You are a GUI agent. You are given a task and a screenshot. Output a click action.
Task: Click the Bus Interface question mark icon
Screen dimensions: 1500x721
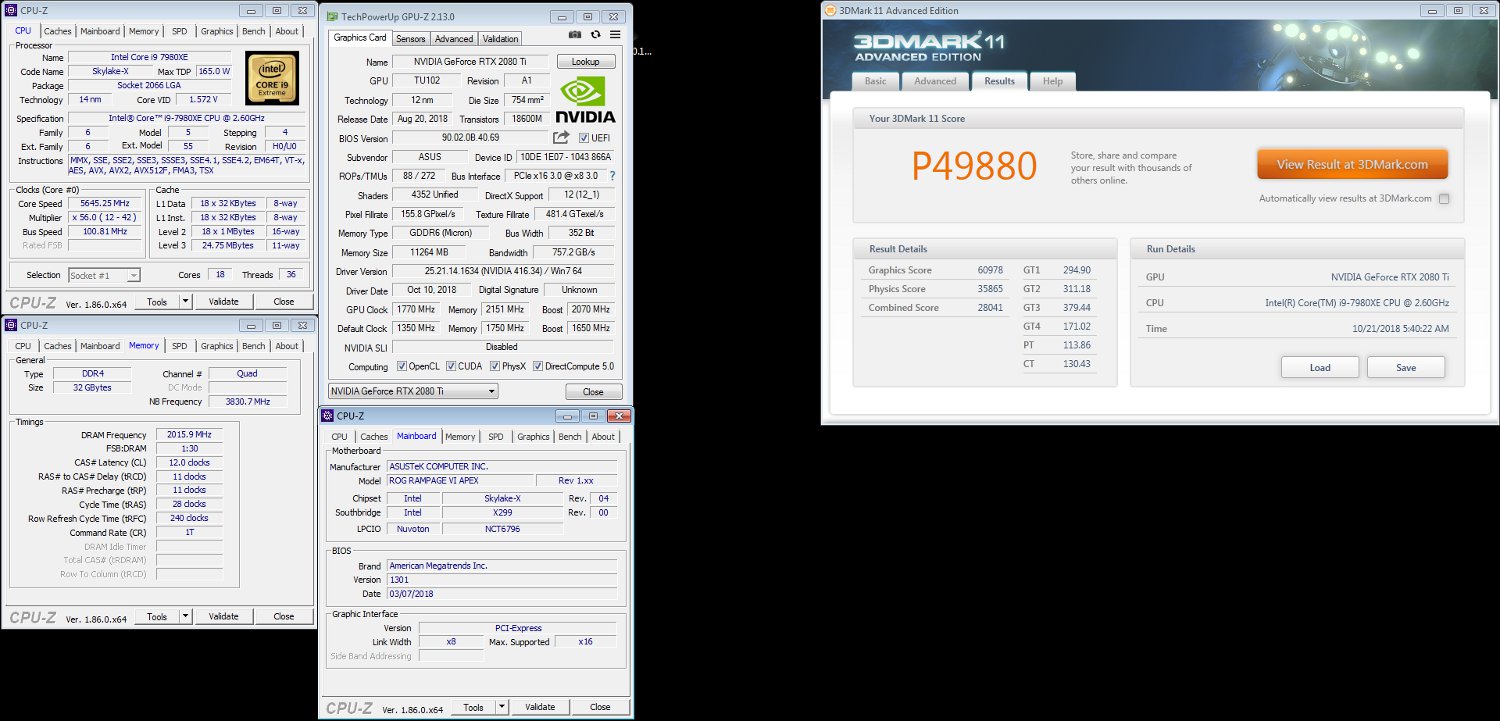pyautogui.click(x=612, y=176)
